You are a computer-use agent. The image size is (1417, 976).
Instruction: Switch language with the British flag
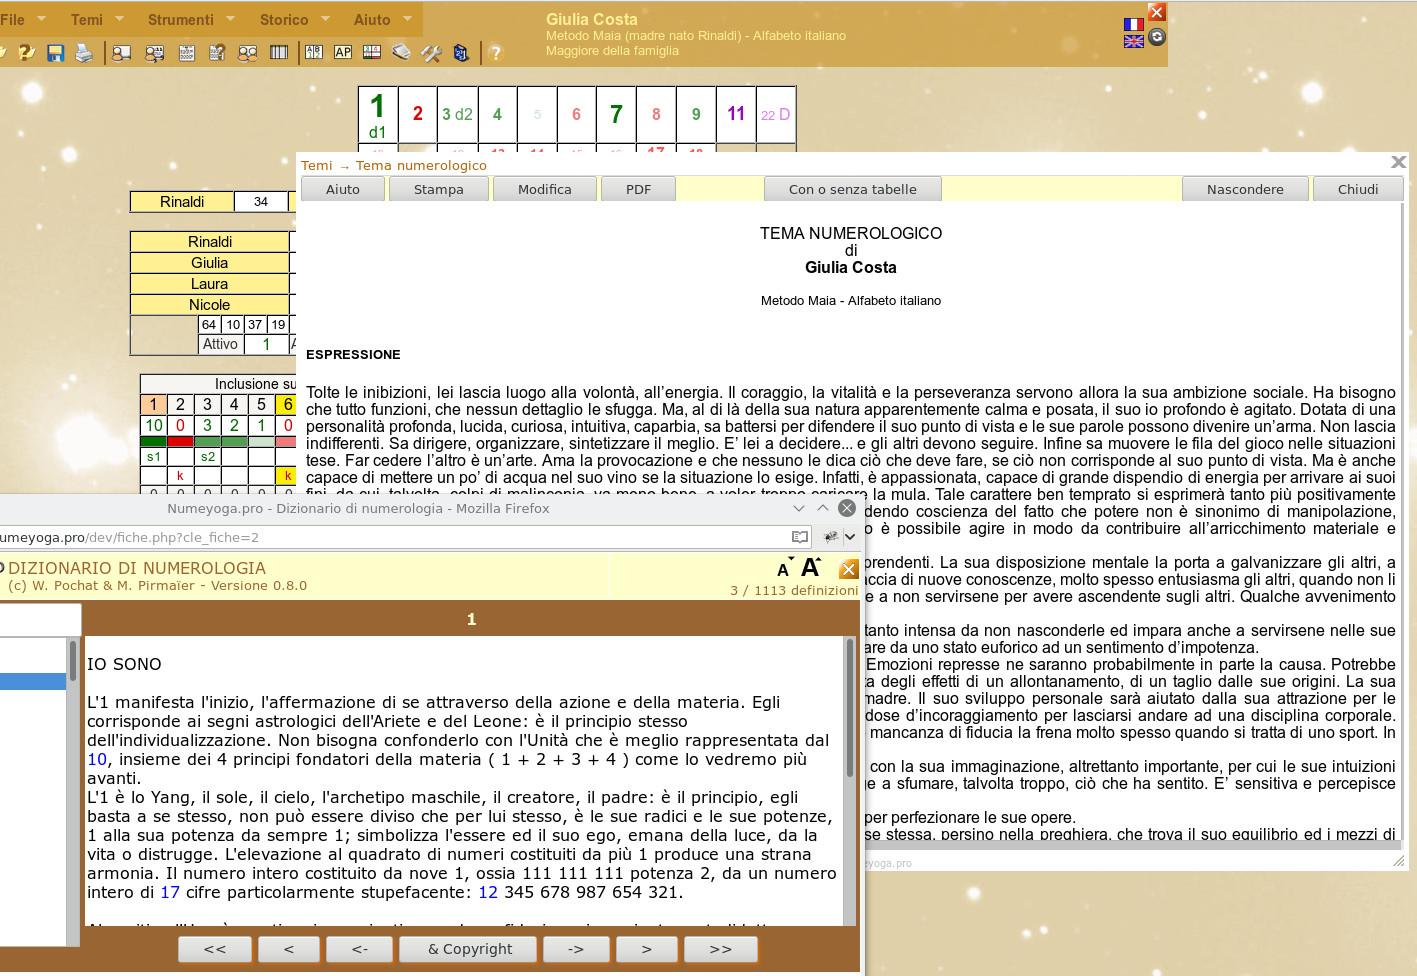[x=1133, y=41]
